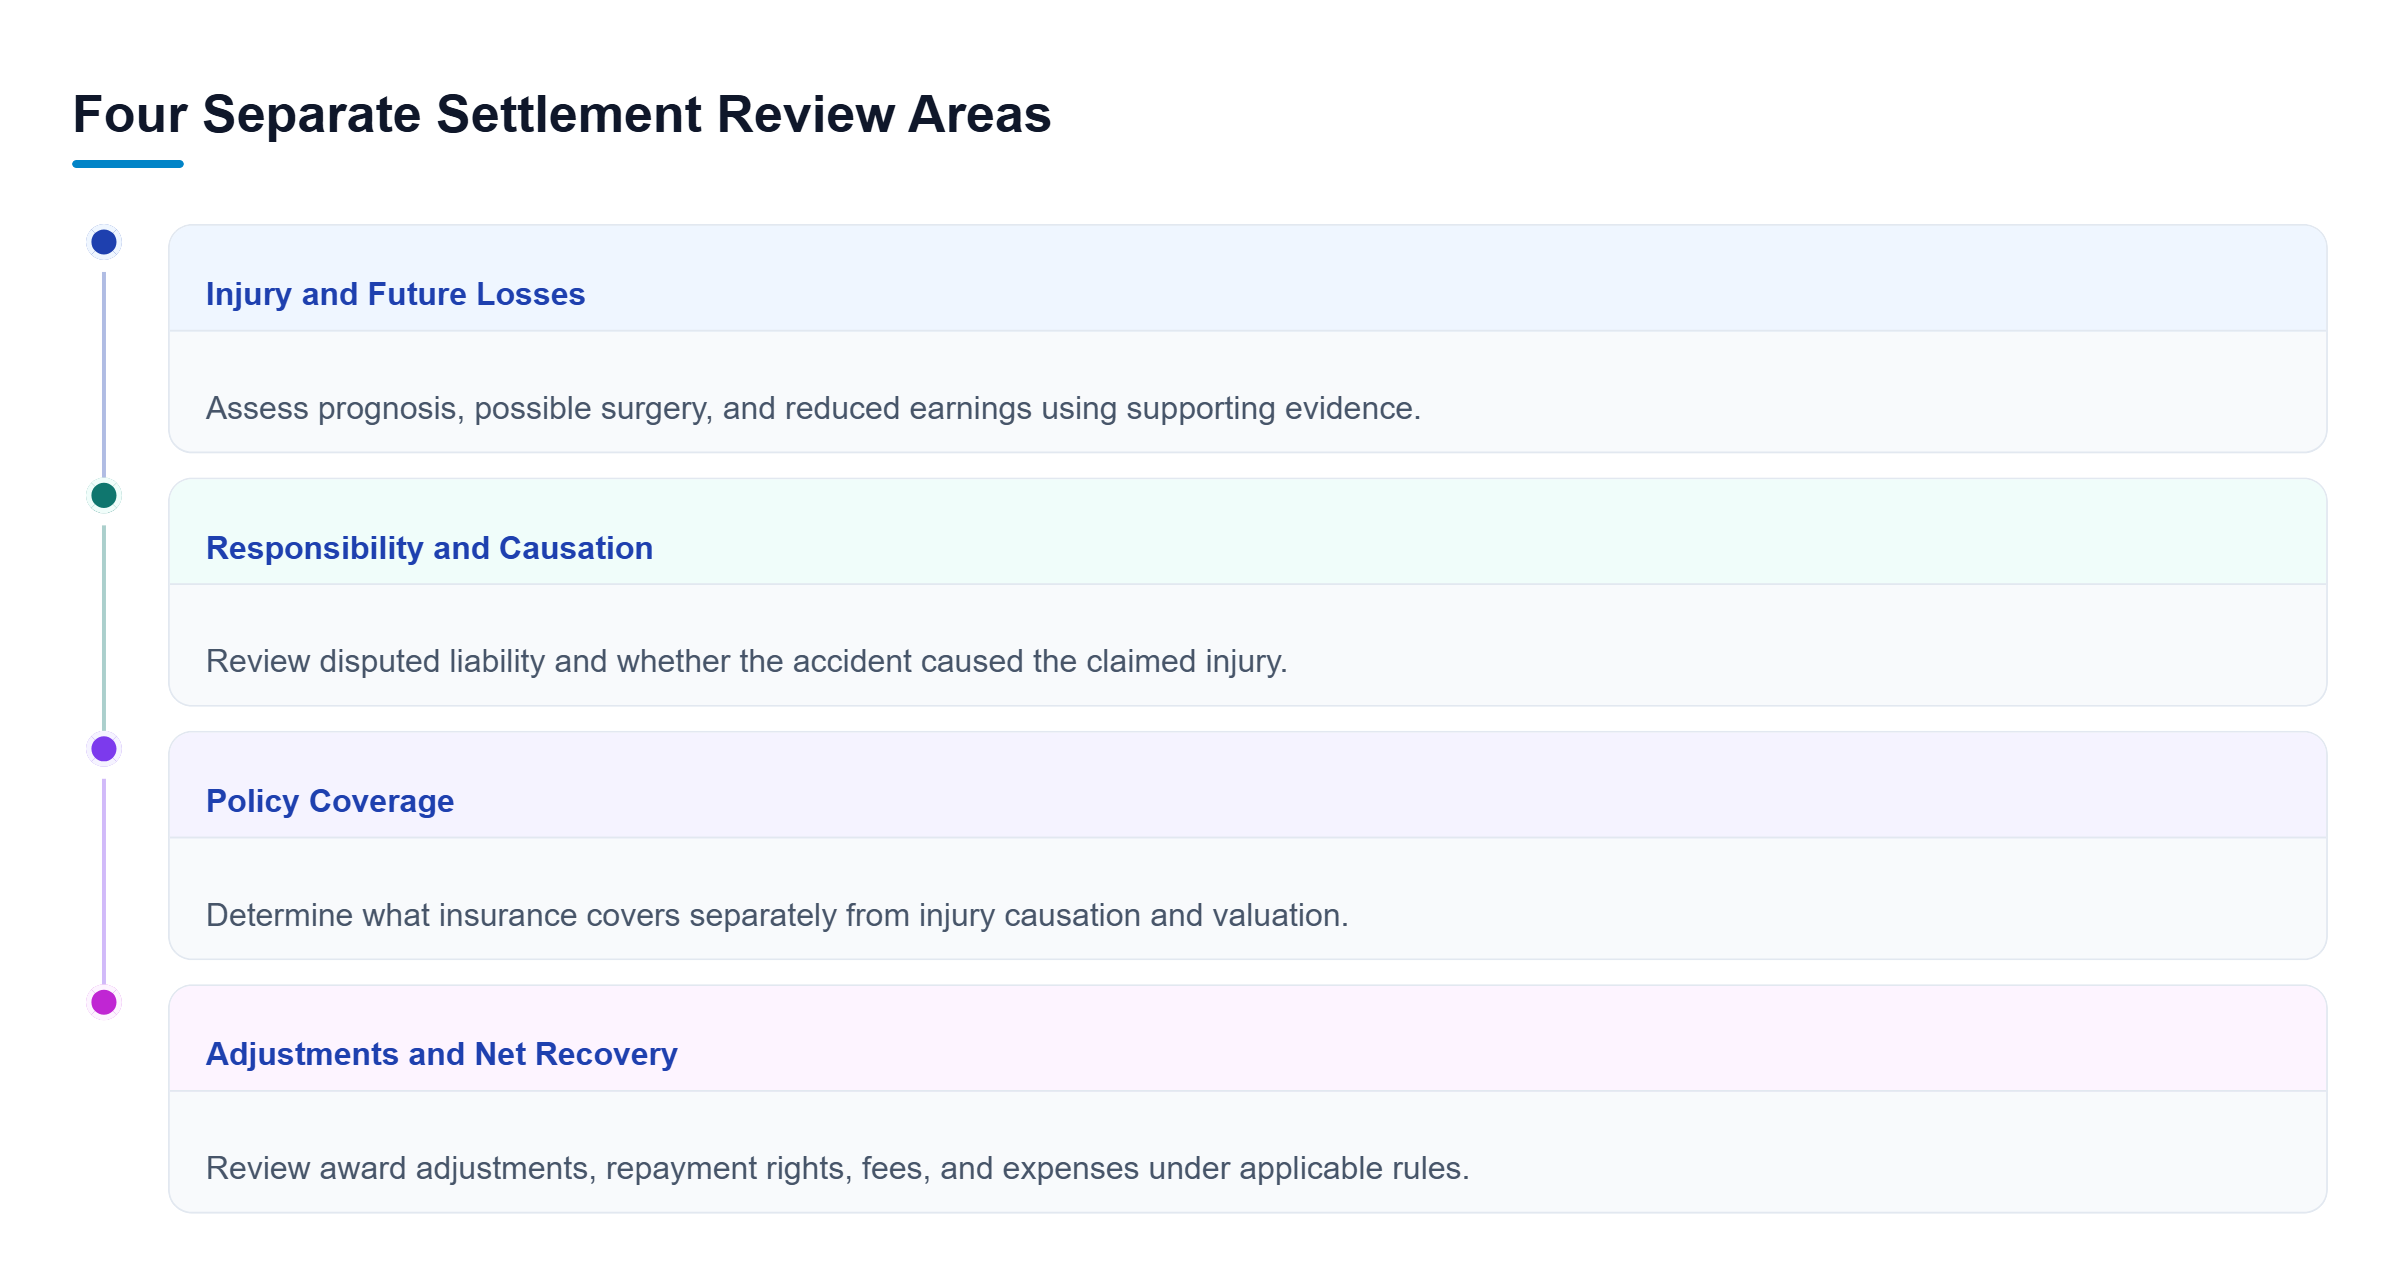Click the blue timeline dot beside Injury and Future Losses

(x=104, y=242)
